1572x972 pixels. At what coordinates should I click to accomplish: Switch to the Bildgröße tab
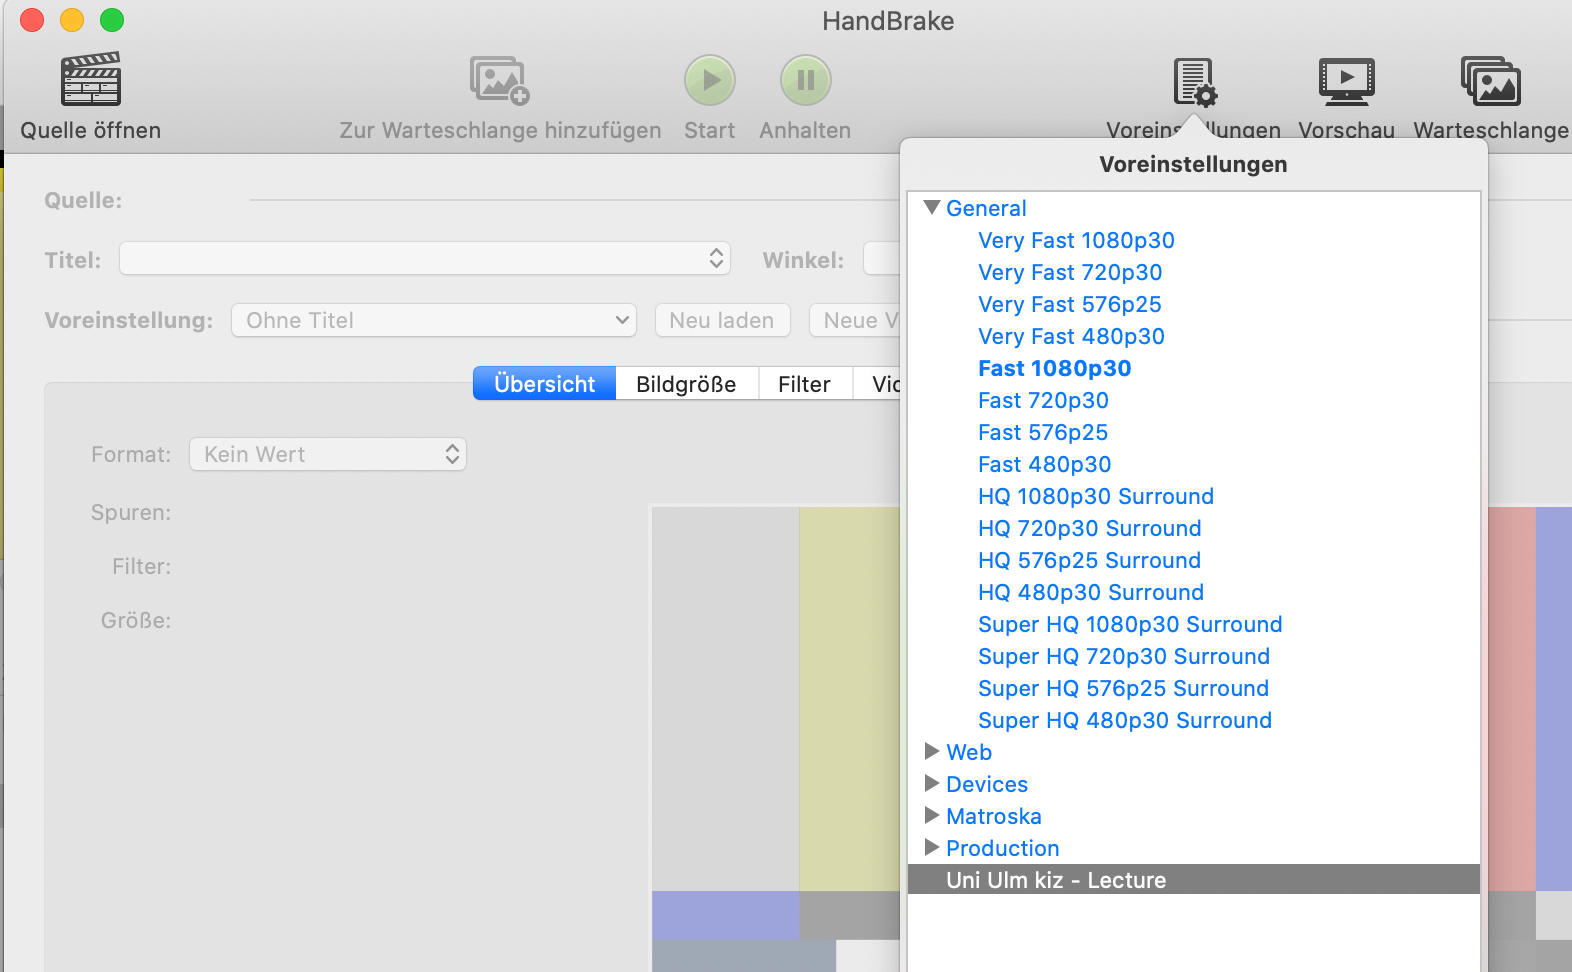pos(686,384)
